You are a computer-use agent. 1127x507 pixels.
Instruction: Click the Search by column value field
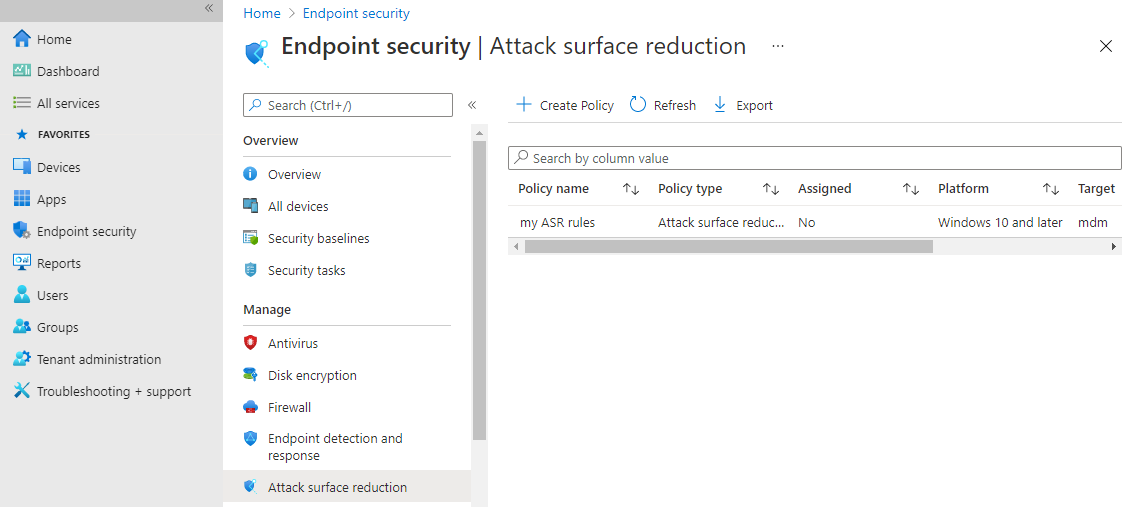click(815, 158)
